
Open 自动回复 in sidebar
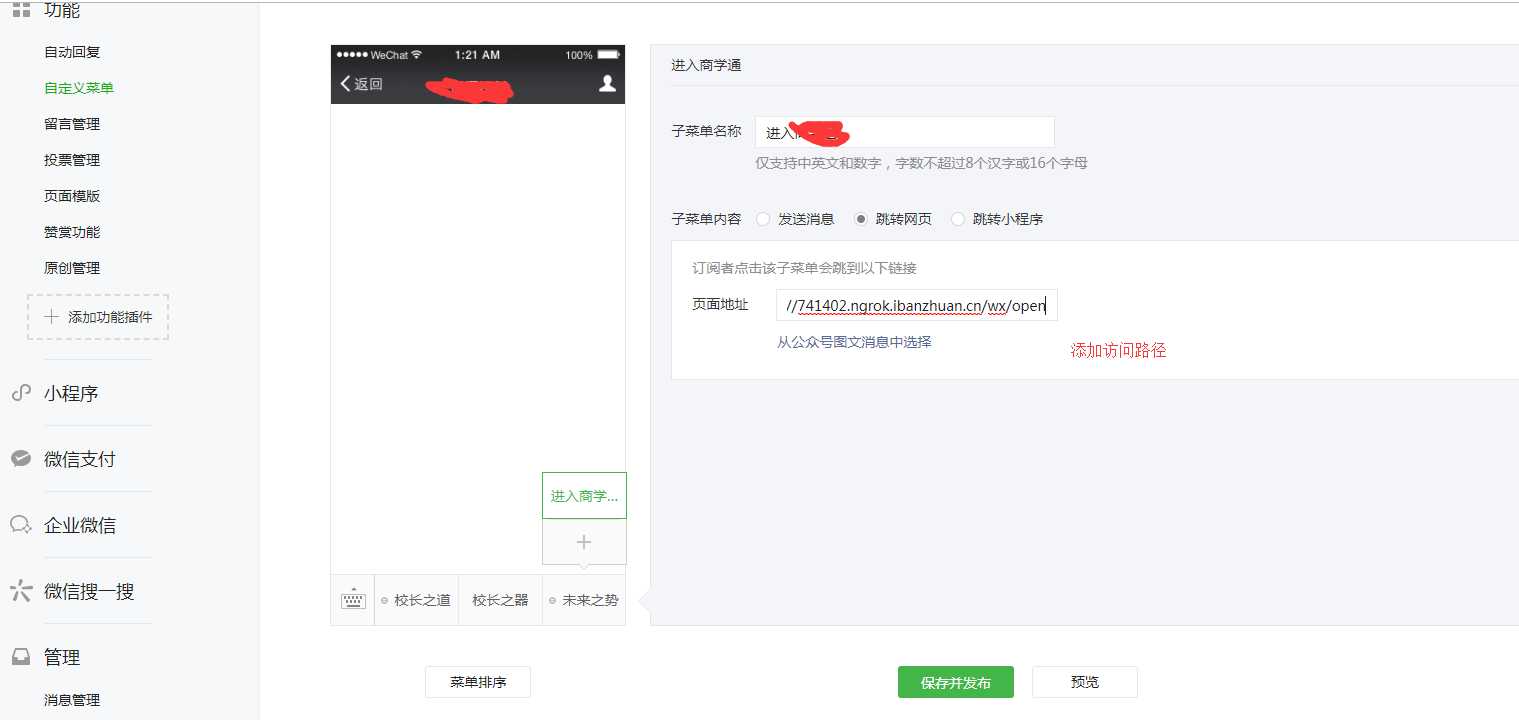pyautogui.click(x=72, y=52)
